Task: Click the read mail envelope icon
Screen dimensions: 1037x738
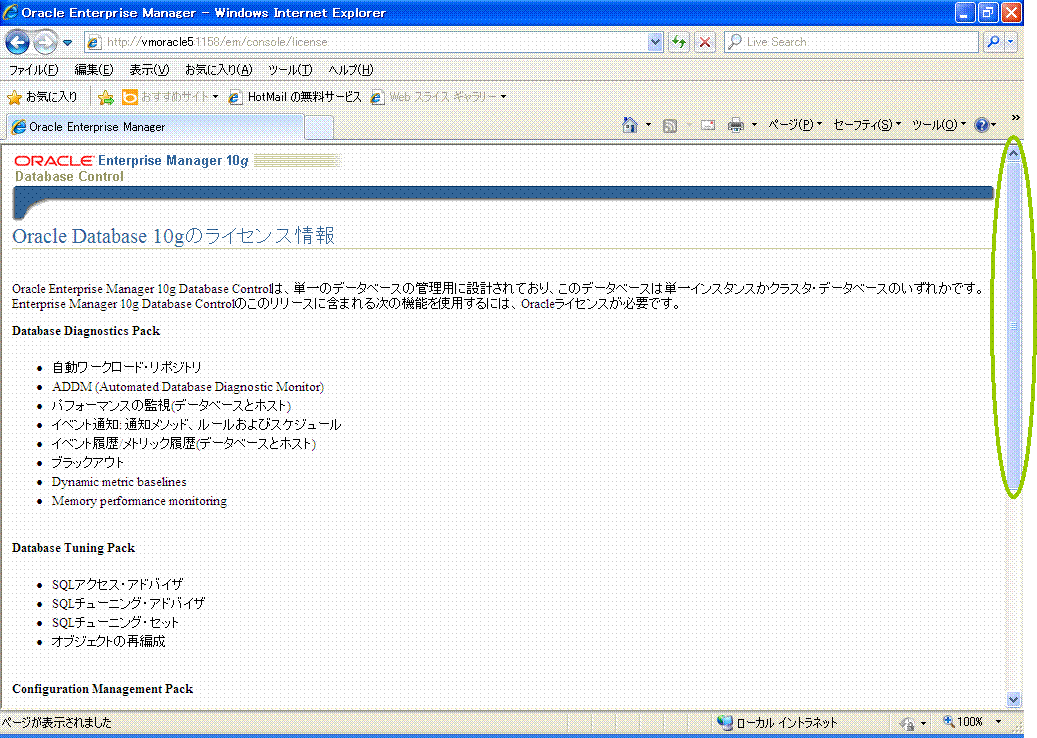Action: click(708, 125)
